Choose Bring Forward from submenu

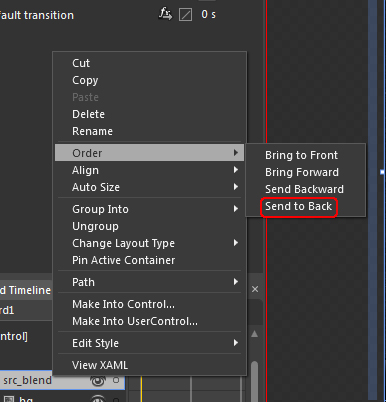click(x=302, y=172)
